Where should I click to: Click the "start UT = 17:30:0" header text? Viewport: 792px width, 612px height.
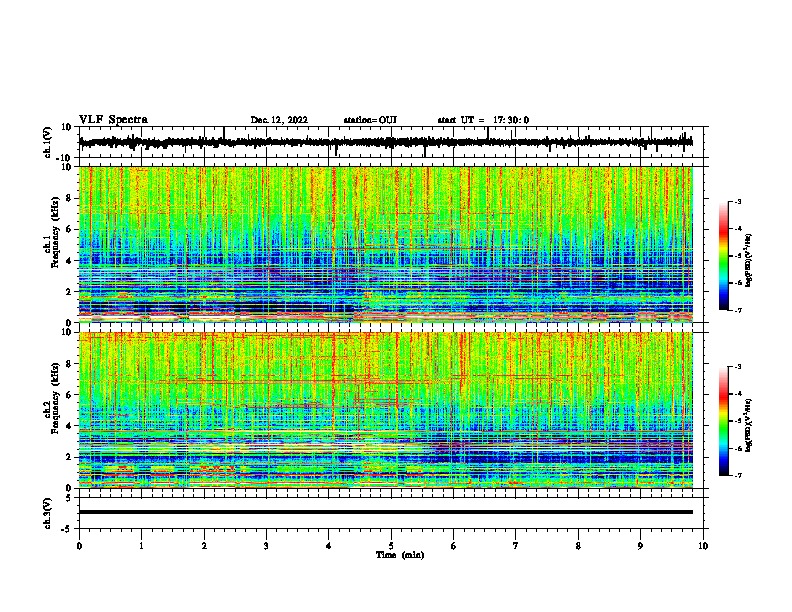click(x=483, y=120)
